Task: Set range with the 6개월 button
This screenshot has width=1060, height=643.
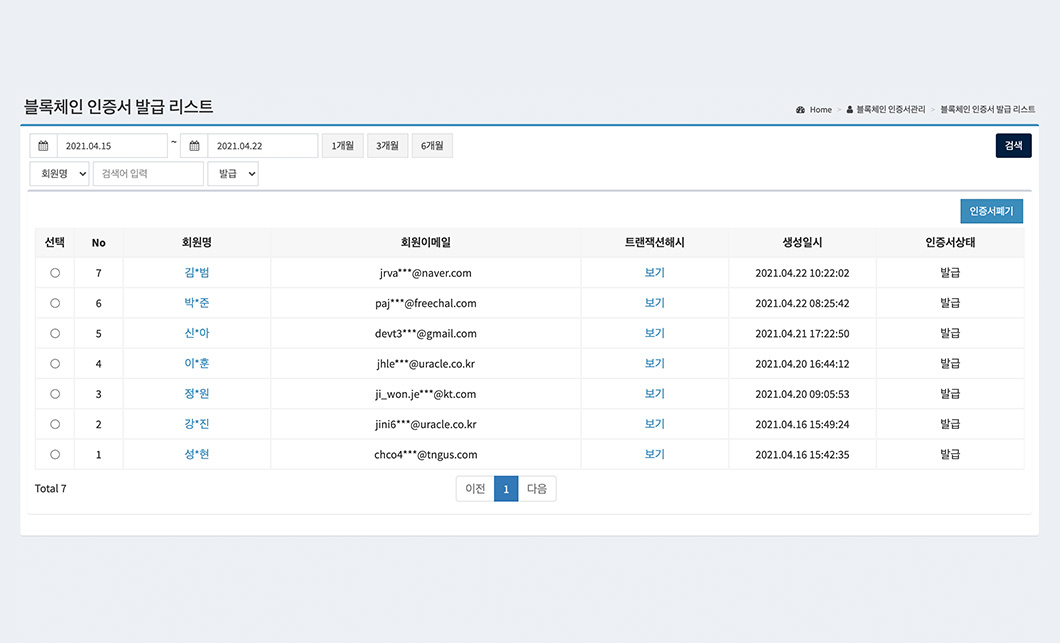Action: pyautogui.click(x=432, y=146)
